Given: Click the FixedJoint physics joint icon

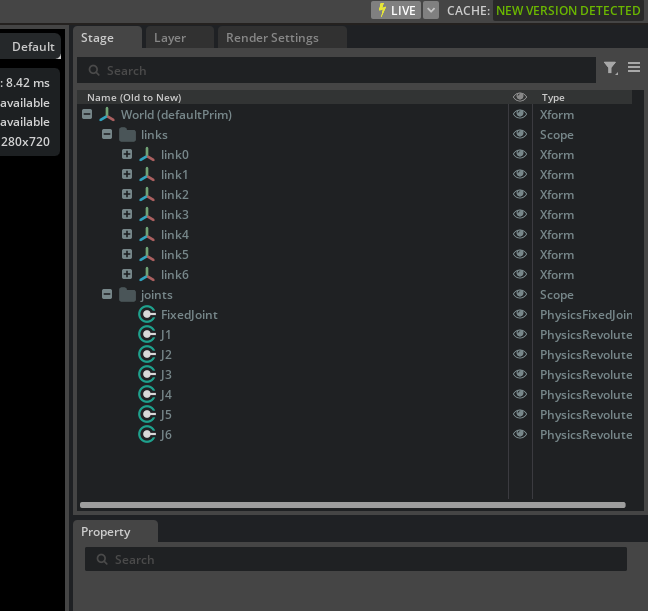Looking at the screenshot, I should pyautogui.click(x=147, y=315).
